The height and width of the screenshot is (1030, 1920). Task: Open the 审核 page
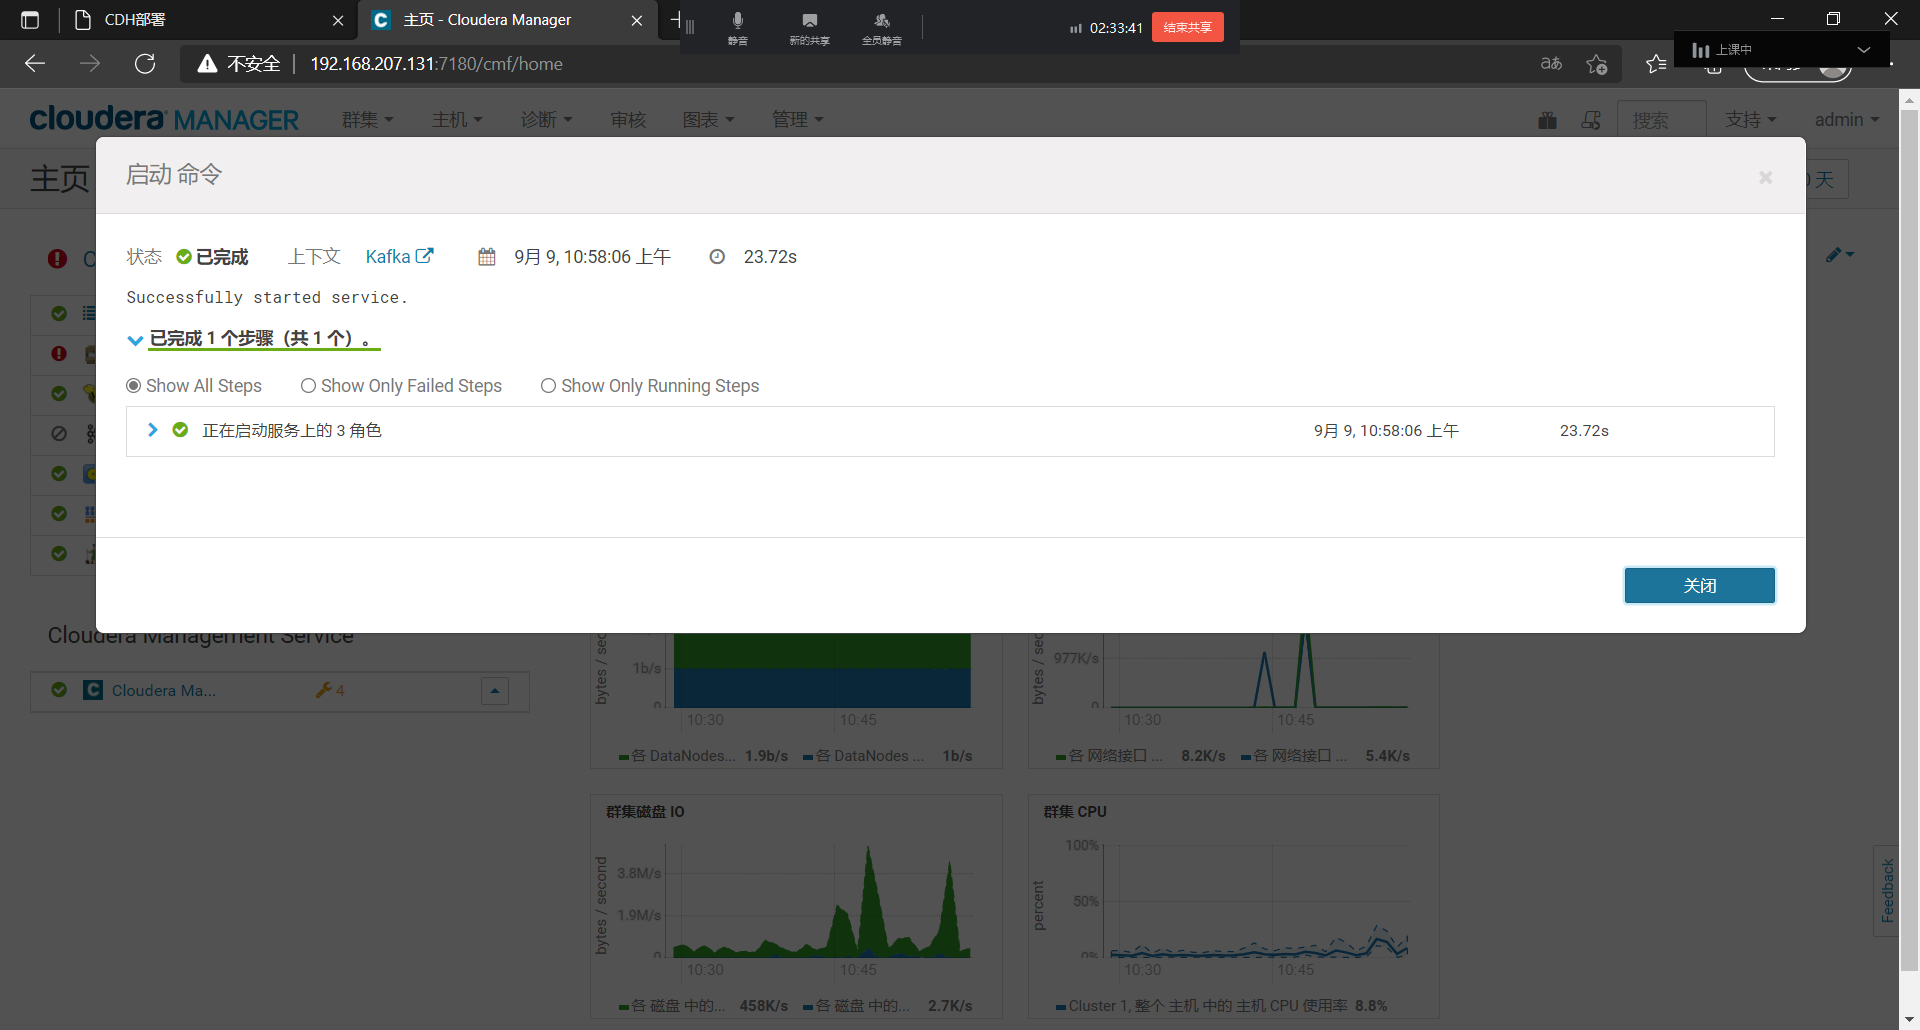click(x=628, y=120)
